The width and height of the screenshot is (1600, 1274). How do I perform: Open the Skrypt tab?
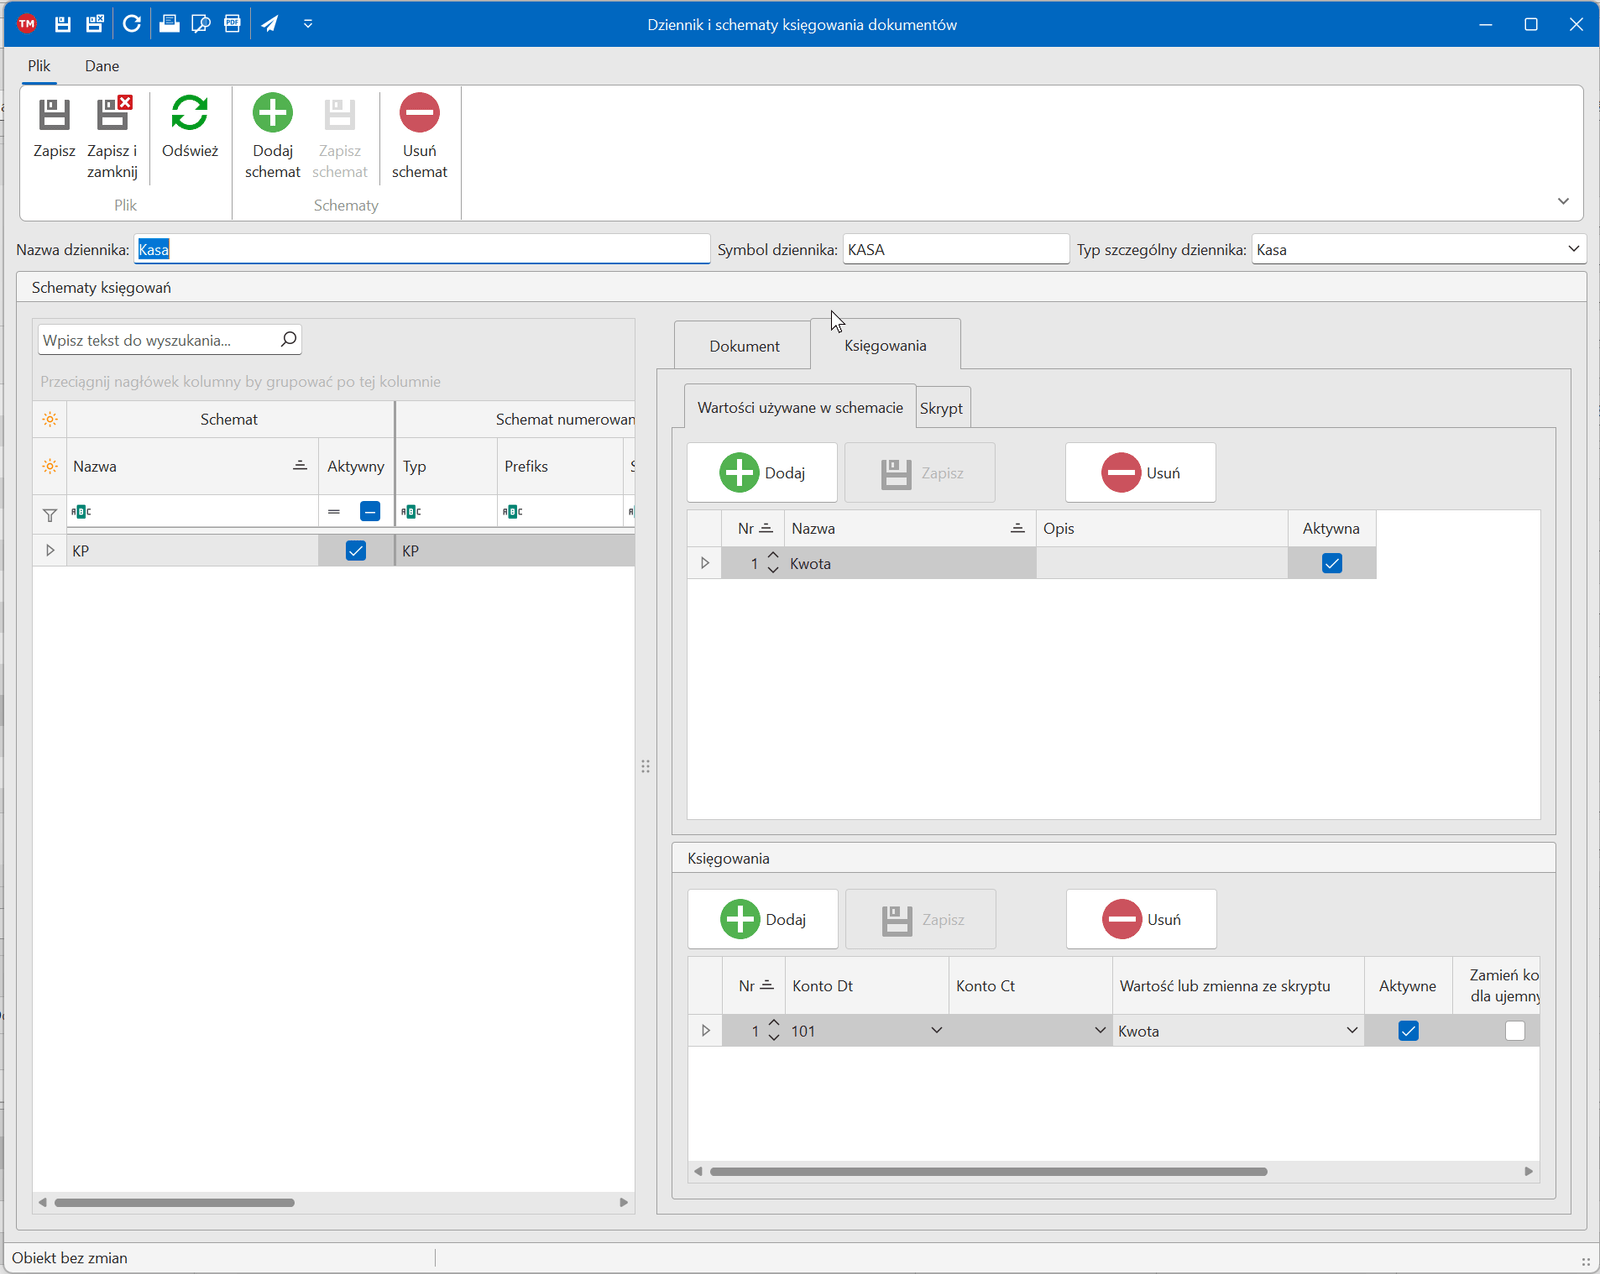pyautogui.click(x=941, y=408)
